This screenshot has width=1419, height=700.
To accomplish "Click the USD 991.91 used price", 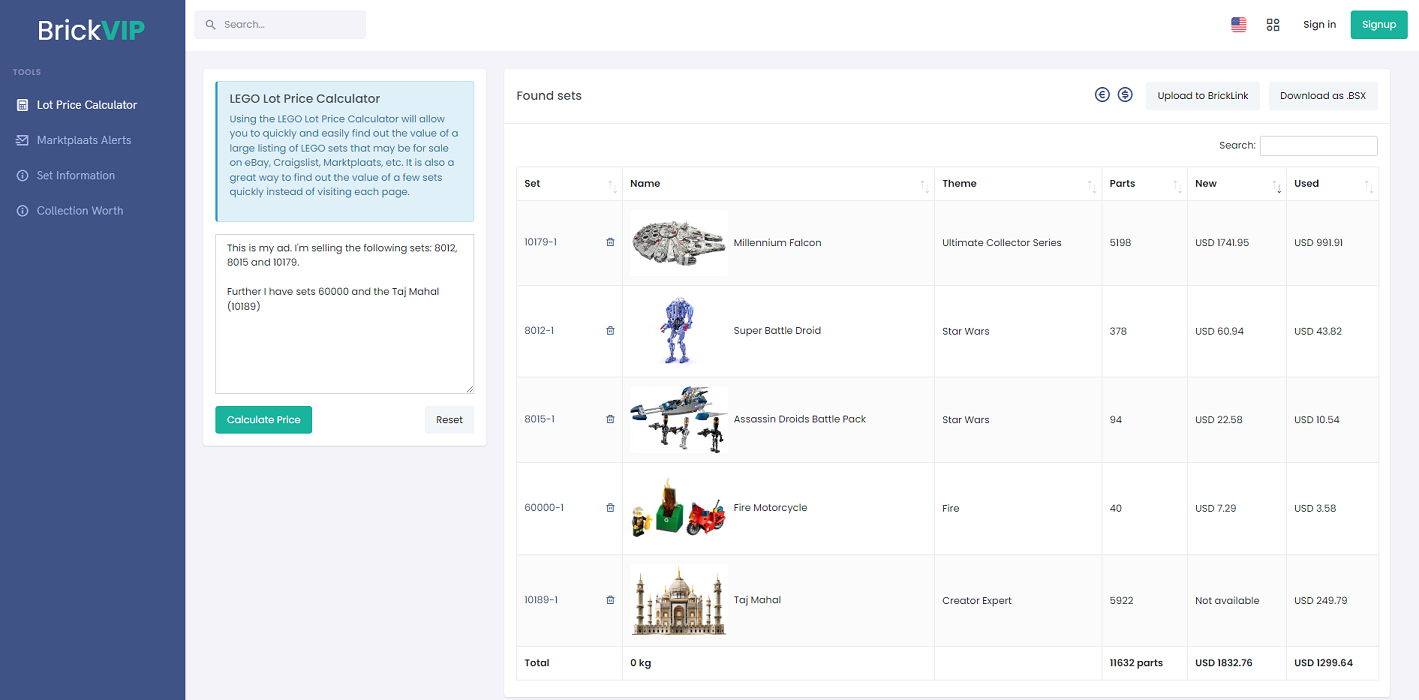I will coord(1318,243).
